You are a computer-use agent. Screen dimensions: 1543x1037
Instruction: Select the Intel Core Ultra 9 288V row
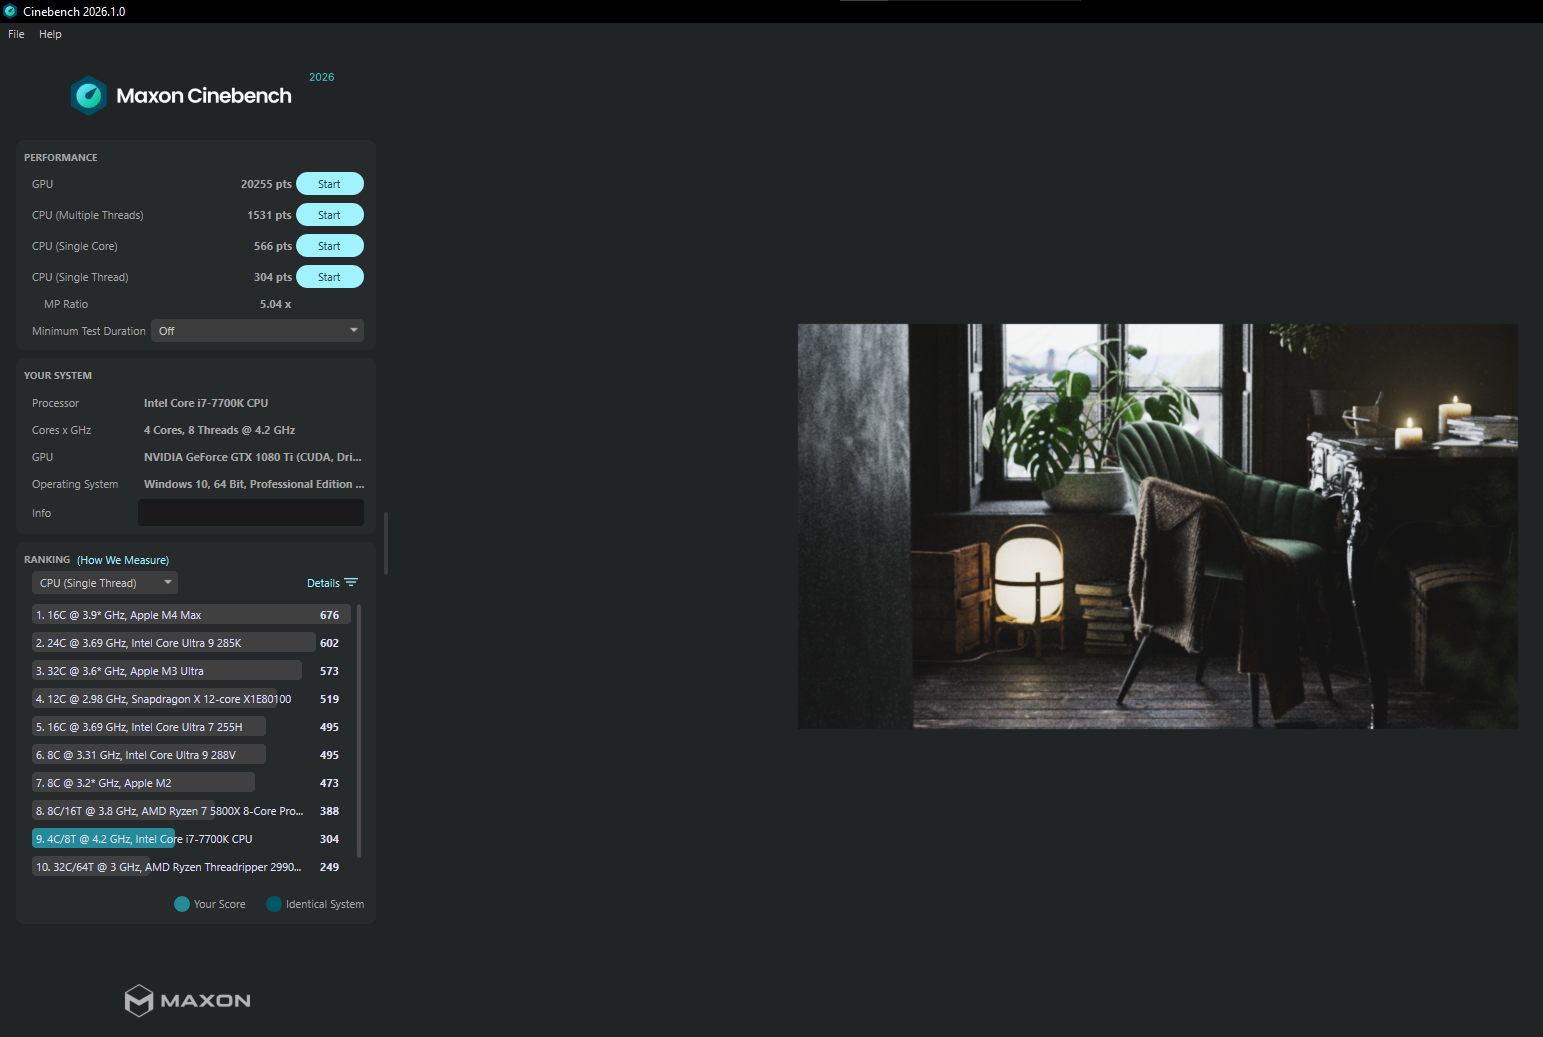[191, 755]
